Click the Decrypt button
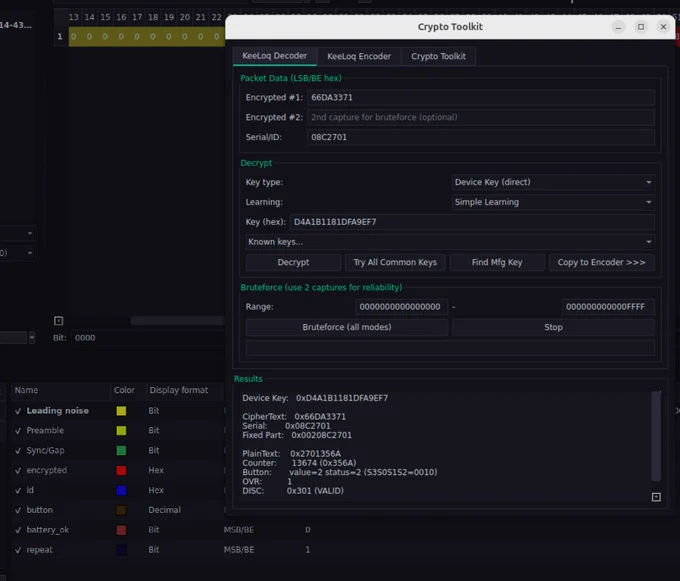Viewport: 680px width, 581px height. (x=293, y=262)
